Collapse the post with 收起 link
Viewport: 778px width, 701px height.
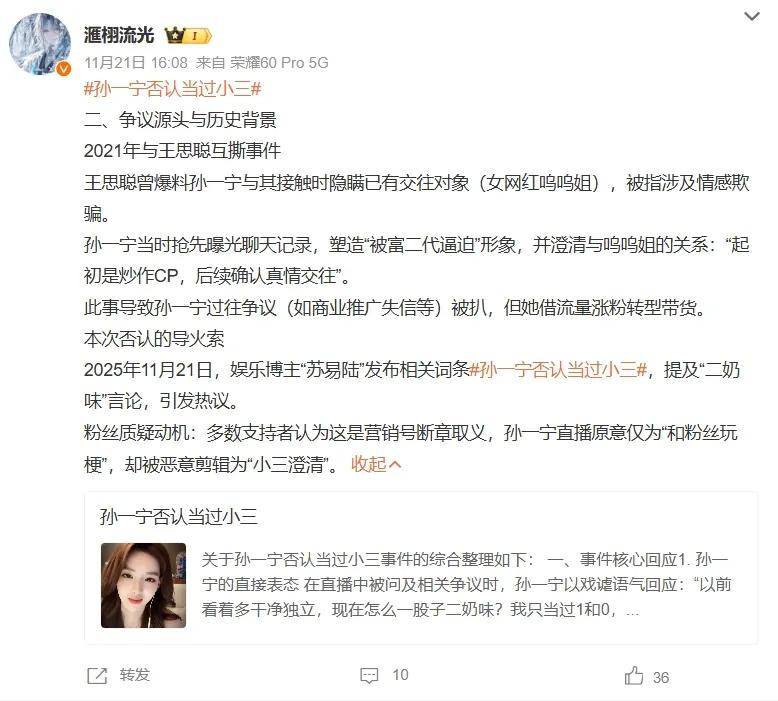(369, 464)
